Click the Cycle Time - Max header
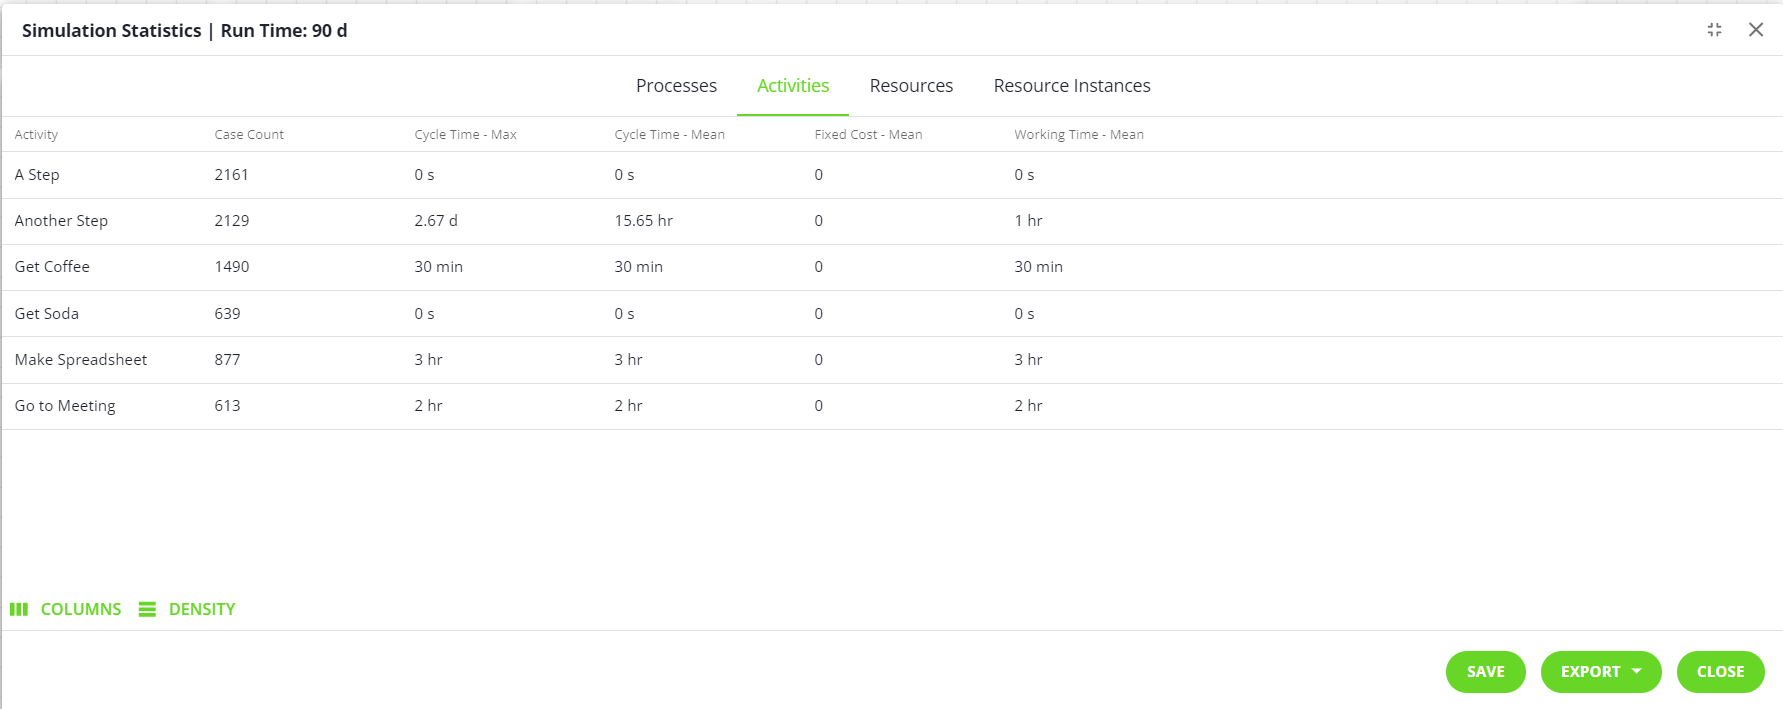The height and width of the screenshot is (709, 1783). click(465, 135)
